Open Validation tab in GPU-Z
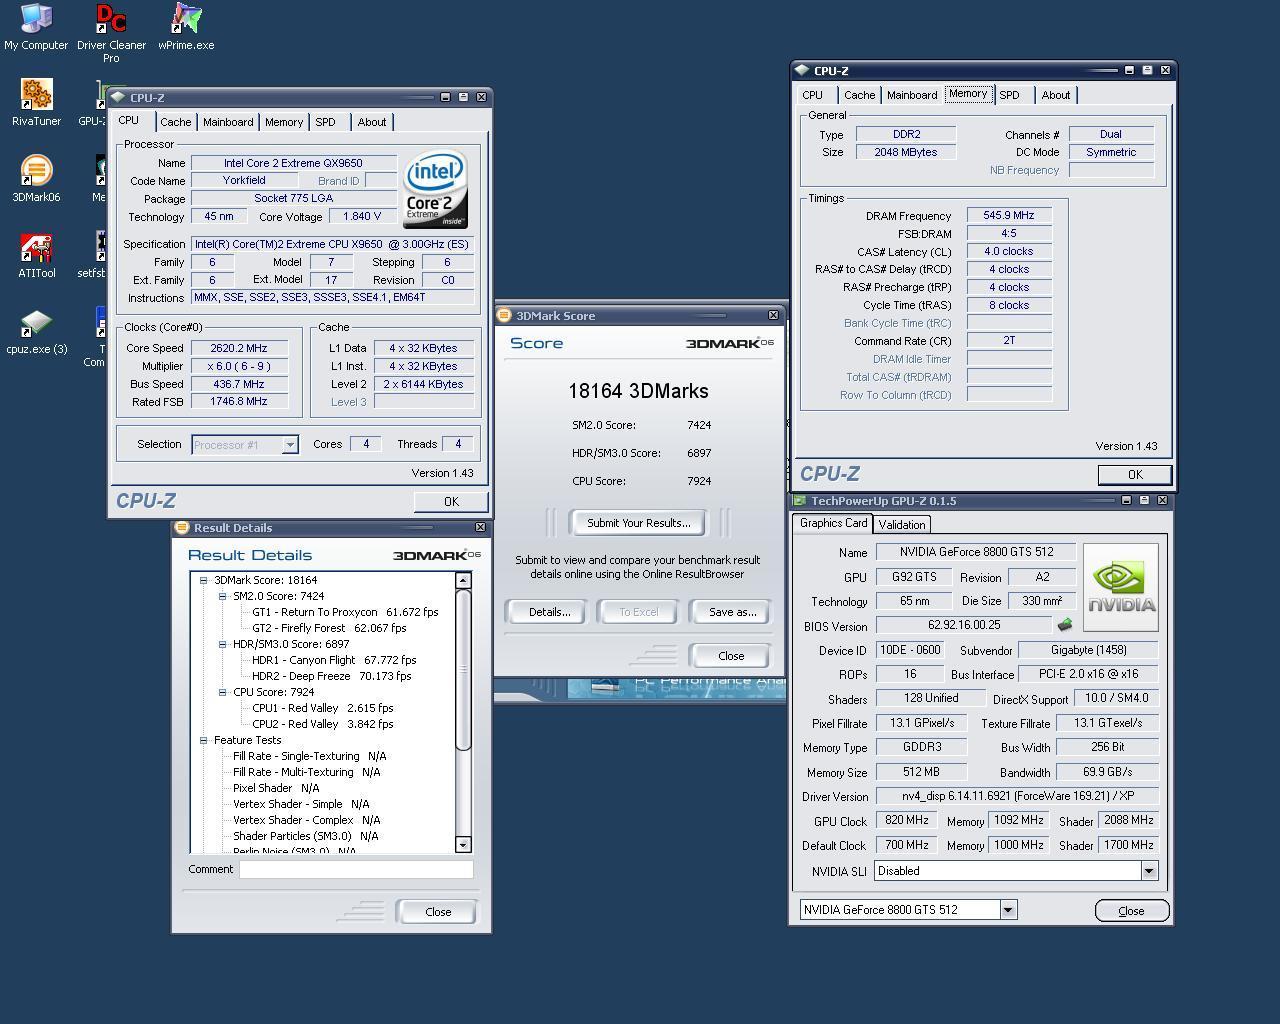Screen dimensions: 1280x1024 click(902, 524)
